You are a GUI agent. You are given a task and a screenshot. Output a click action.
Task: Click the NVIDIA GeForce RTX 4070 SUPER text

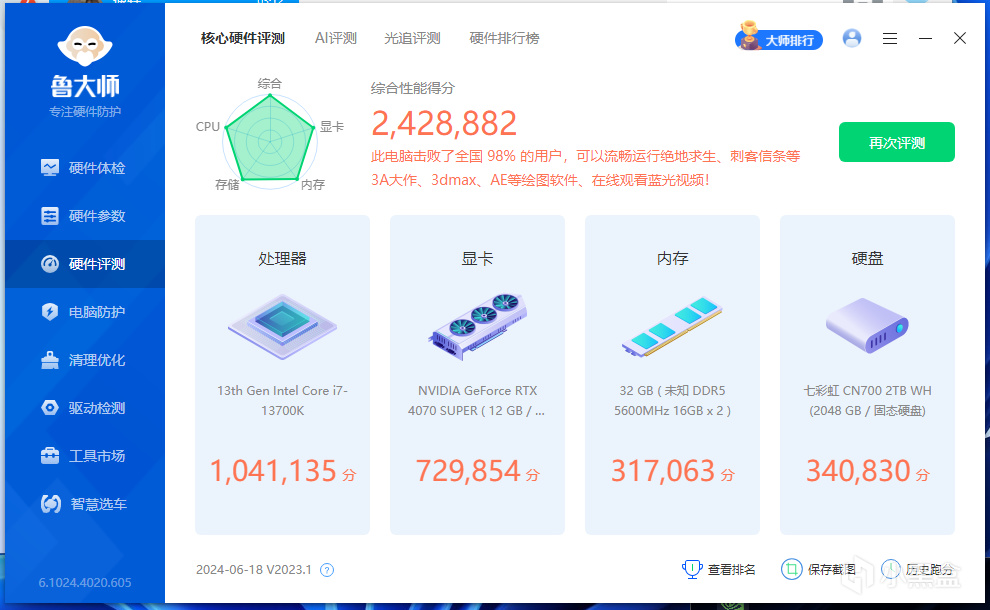tap(477, 400)
